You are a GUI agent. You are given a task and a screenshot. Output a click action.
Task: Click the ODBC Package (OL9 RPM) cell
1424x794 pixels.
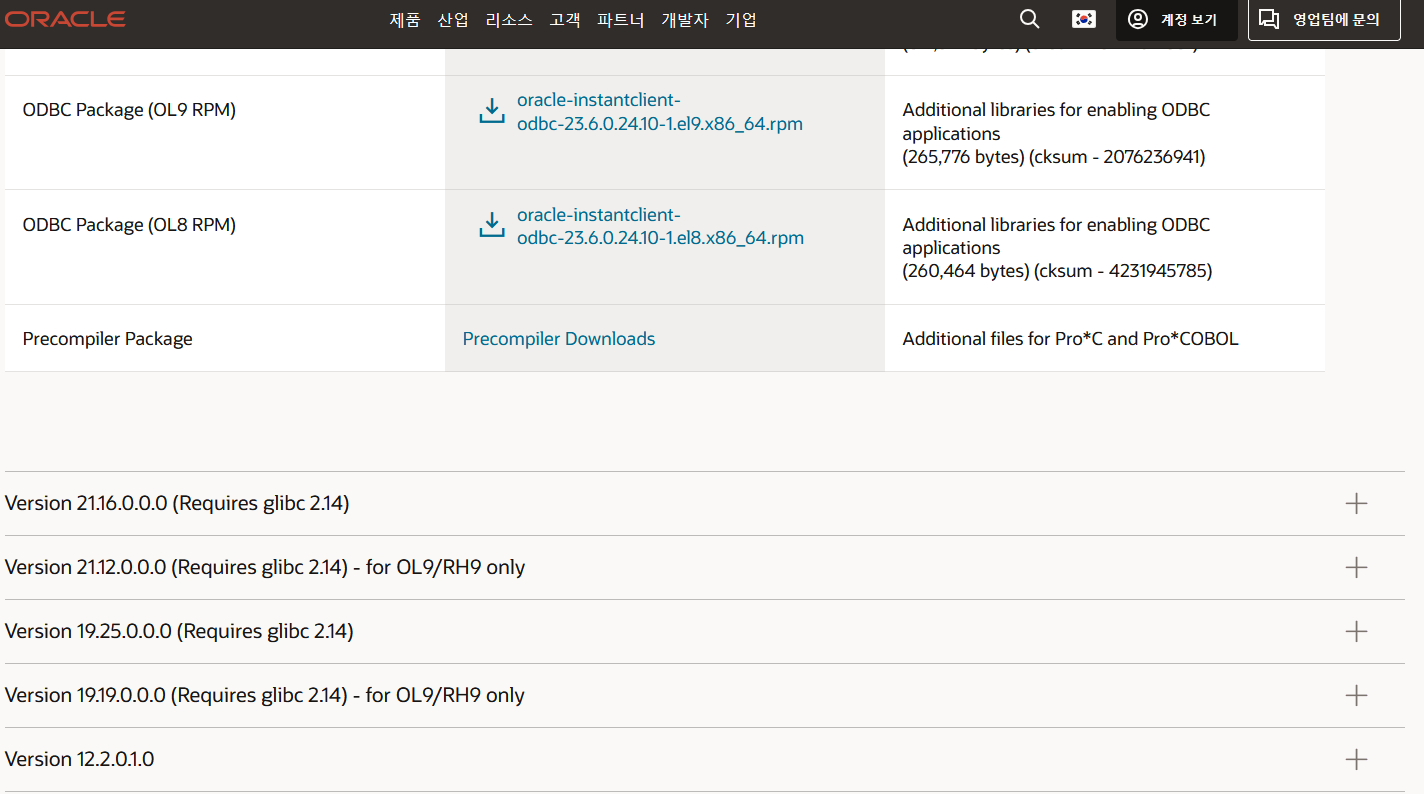point(225,133)
